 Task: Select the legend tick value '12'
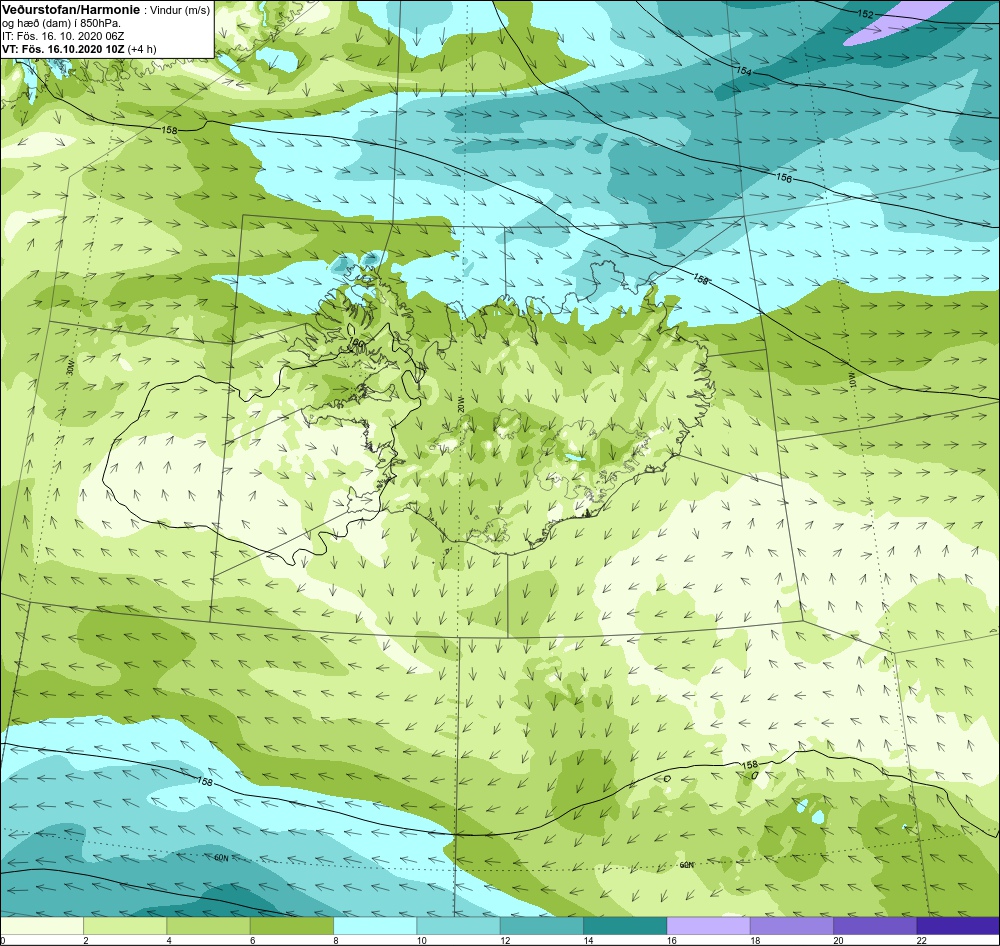click(x=504, y=940)
